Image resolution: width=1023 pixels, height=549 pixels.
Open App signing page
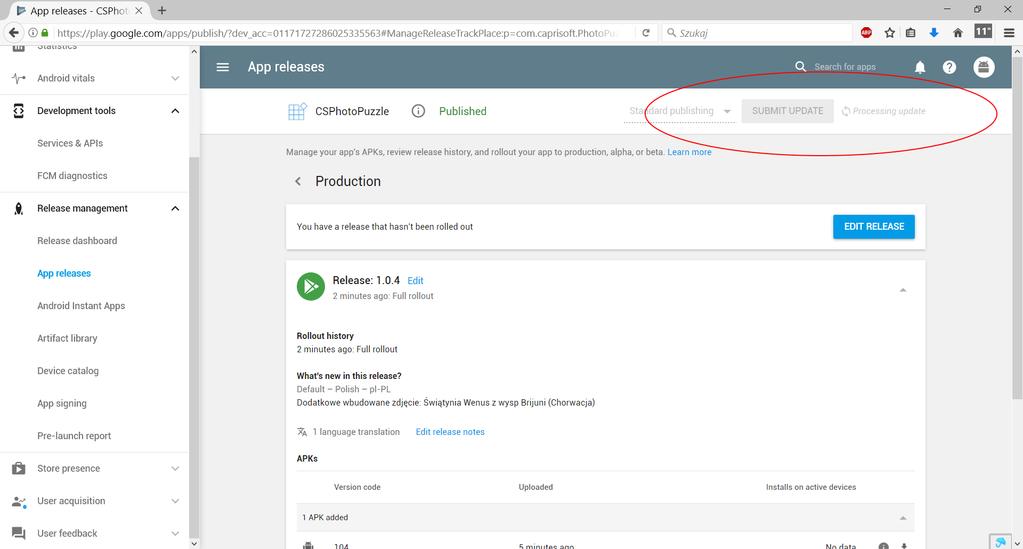tap(61, 403)
